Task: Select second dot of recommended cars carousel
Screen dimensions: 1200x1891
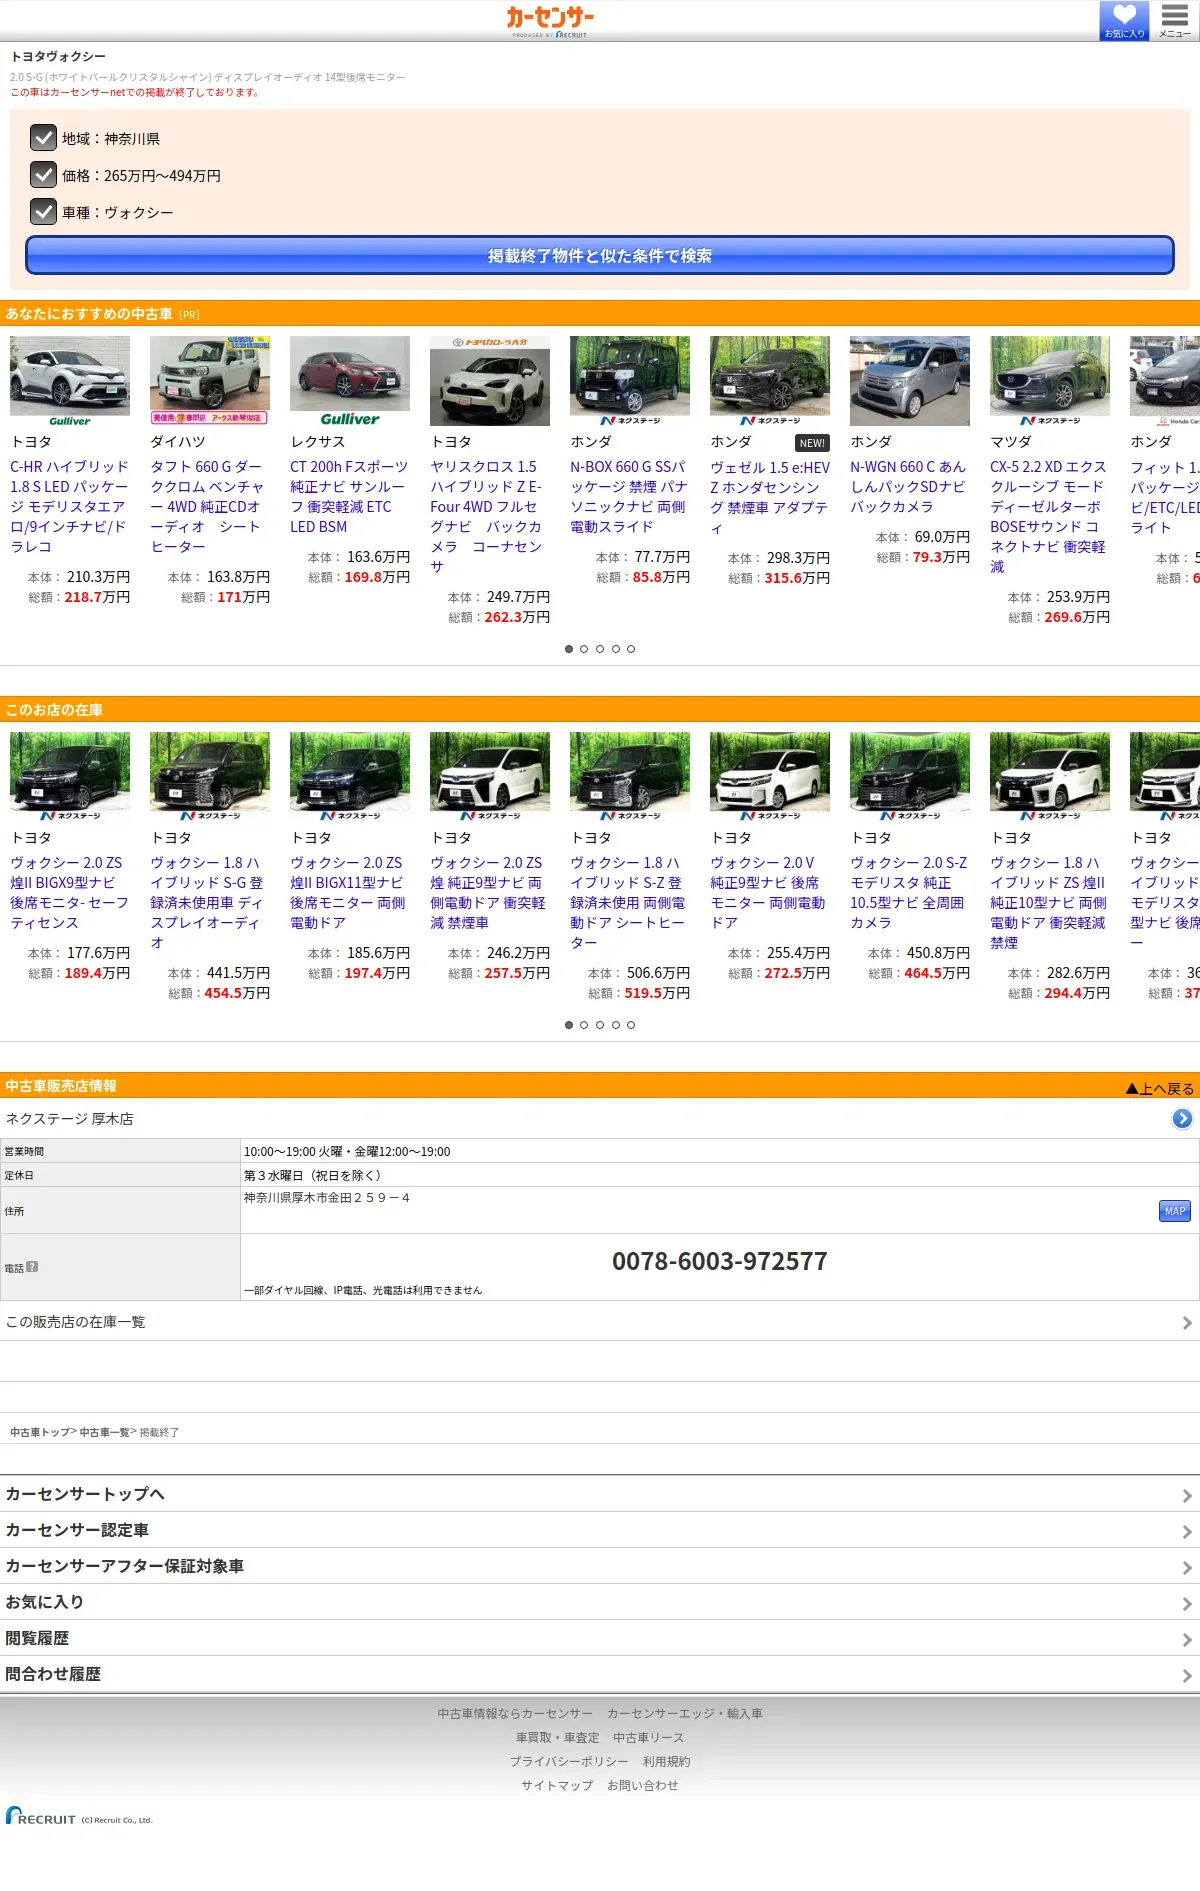Action: [584, 649]
